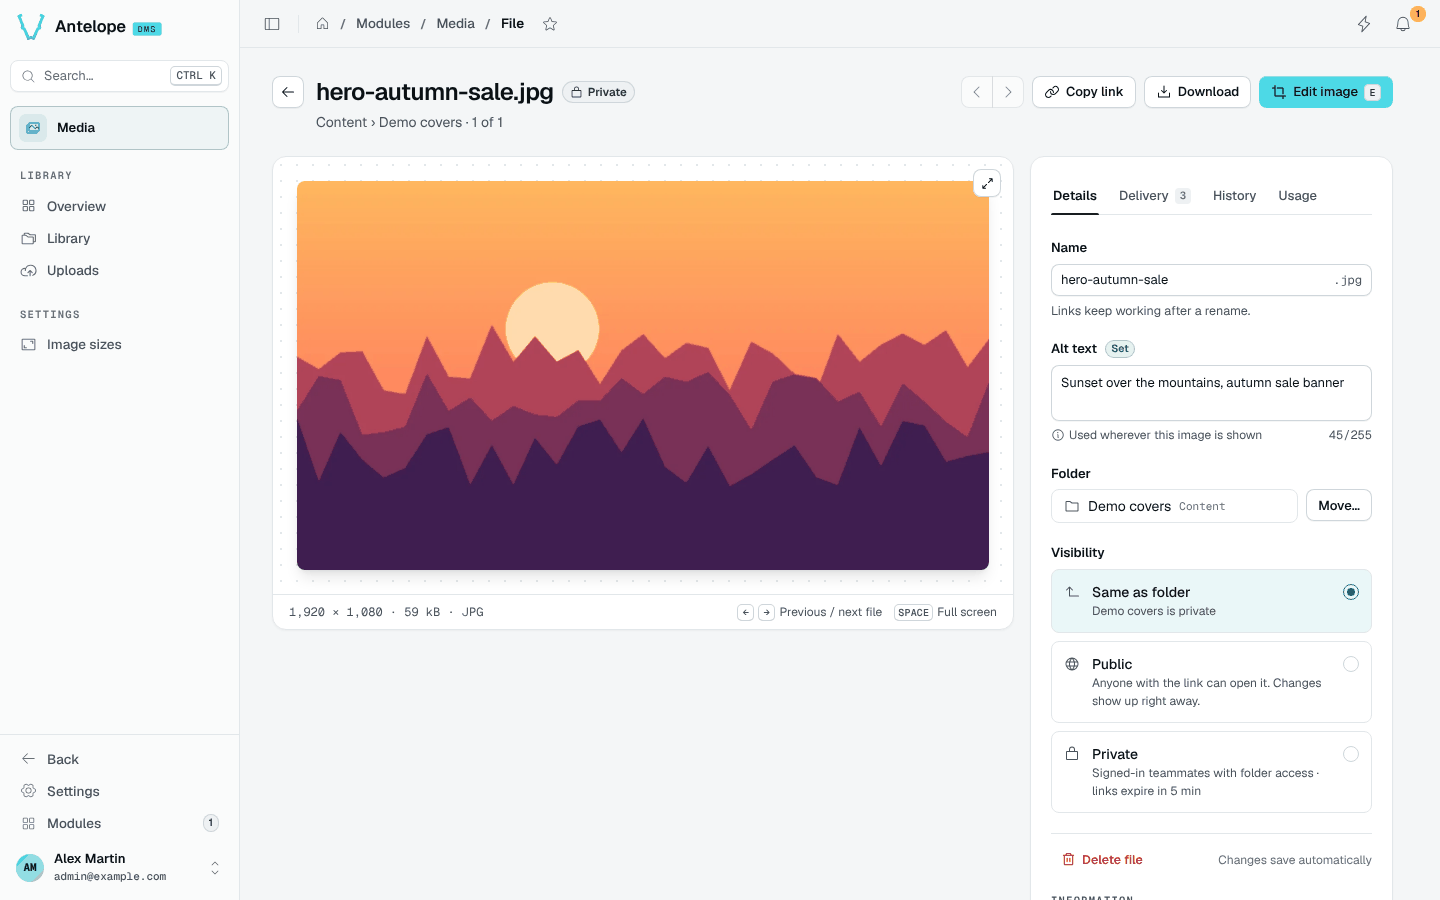Click the back arrow beside file title

tap(288, 92)
